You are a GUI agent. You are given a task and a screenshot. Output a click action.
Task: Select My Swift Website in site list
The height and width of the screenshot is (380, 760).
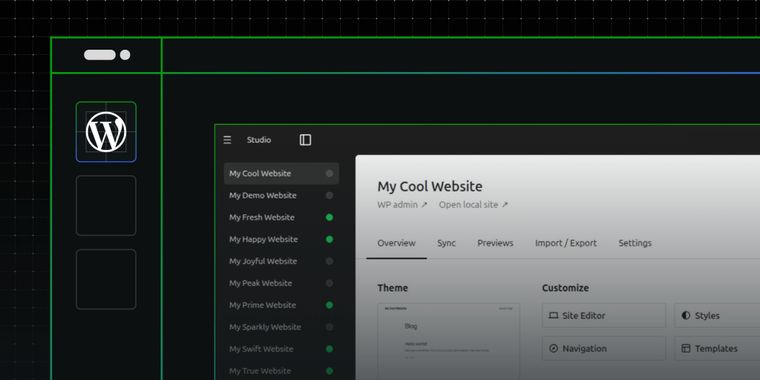pyautogui.click(x=281, y=348)
